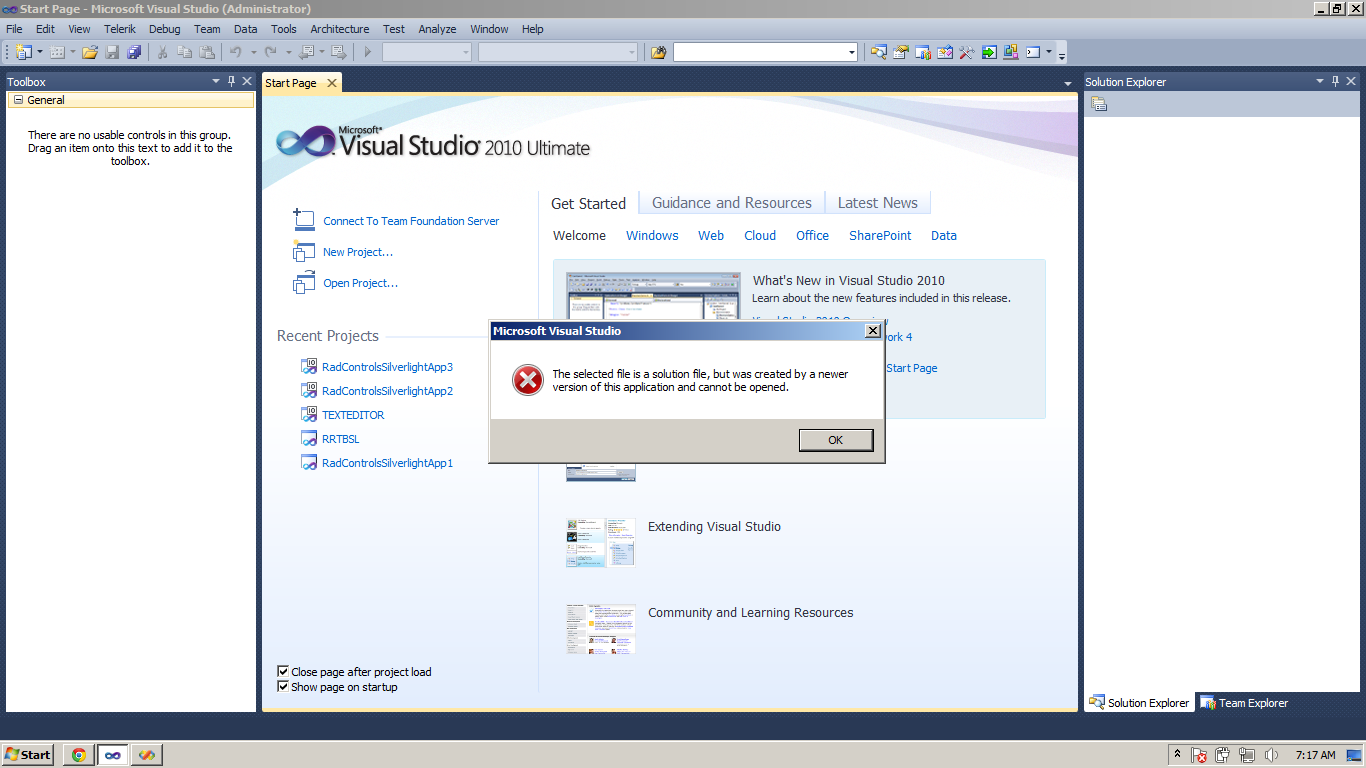This screenshot has width=1366, height=768.
Task: Click the Find in Files icon
Action: tap(658, 52)
